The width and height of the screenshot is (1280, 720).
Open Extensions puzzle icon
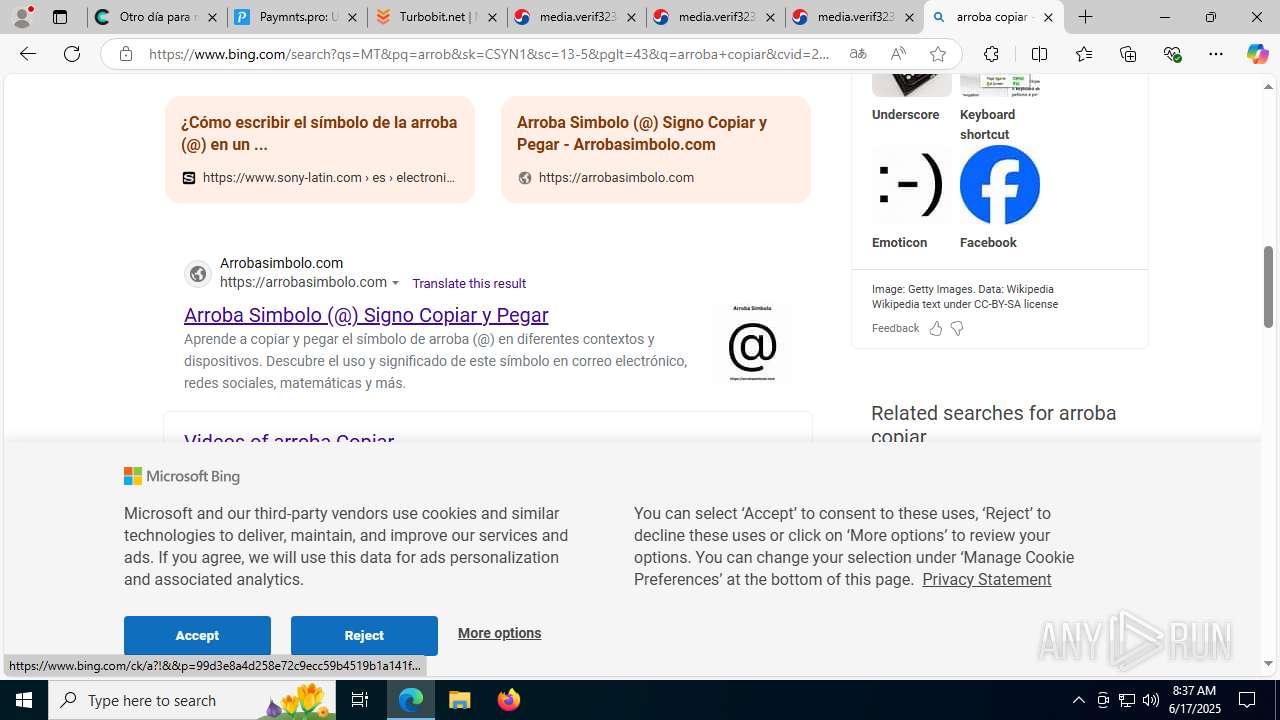(991, 54)
